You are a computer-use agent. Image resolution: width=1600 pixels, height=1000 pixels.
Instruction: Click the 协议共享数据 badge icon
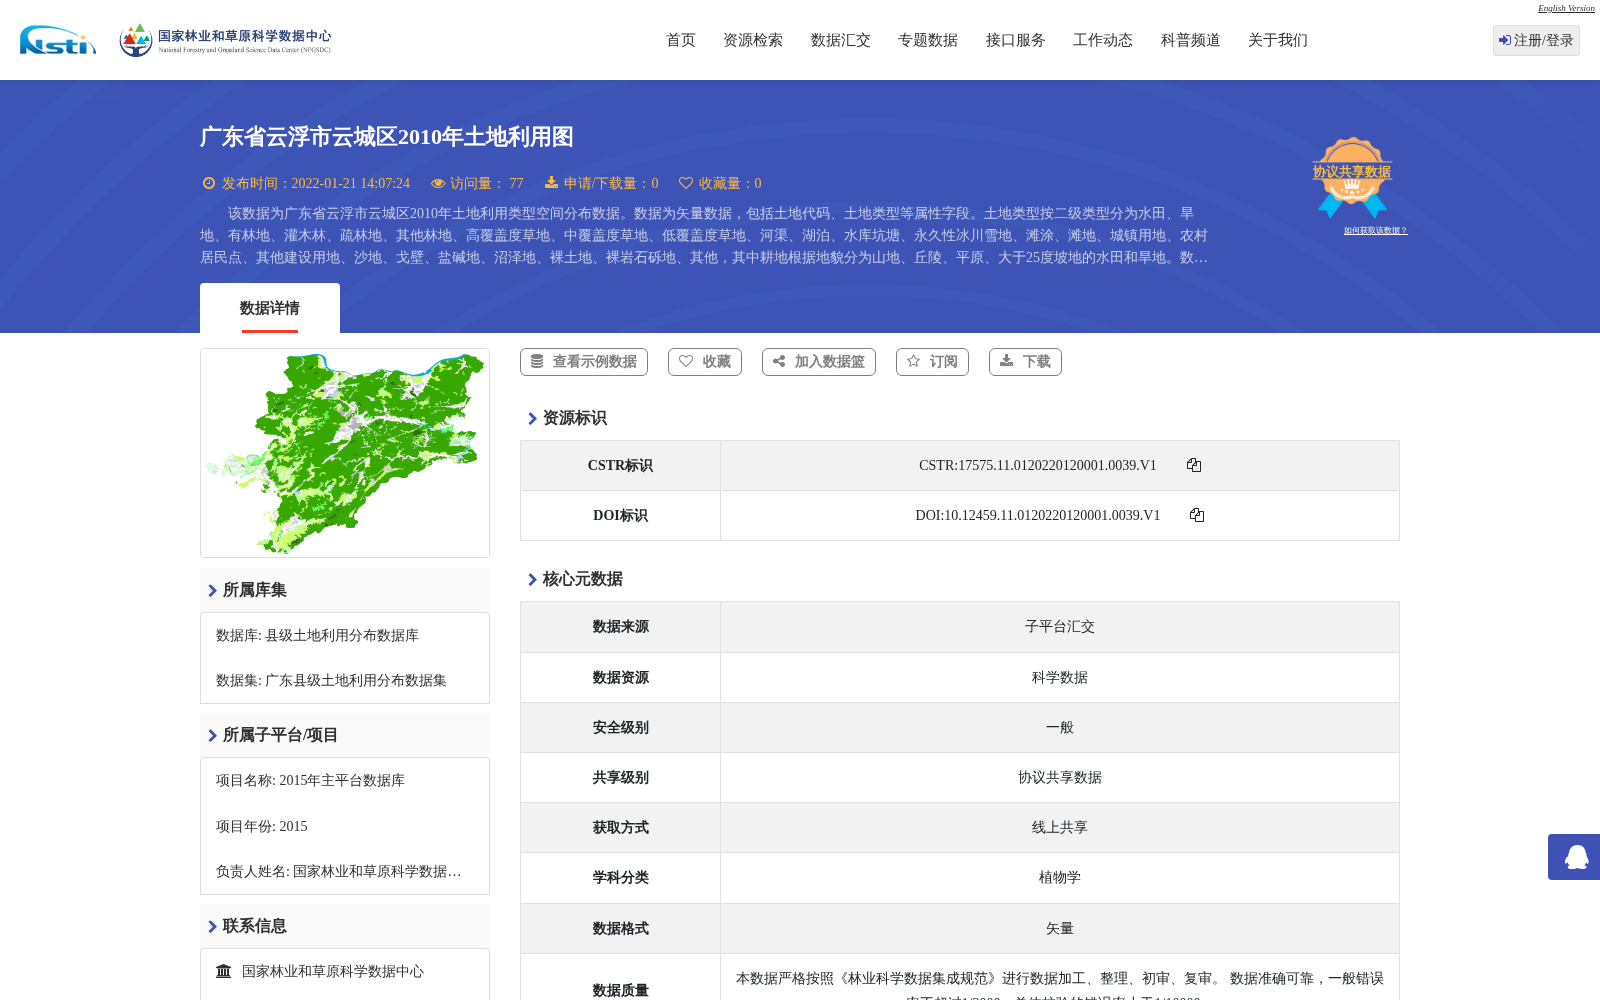(x=1352, y=177)
